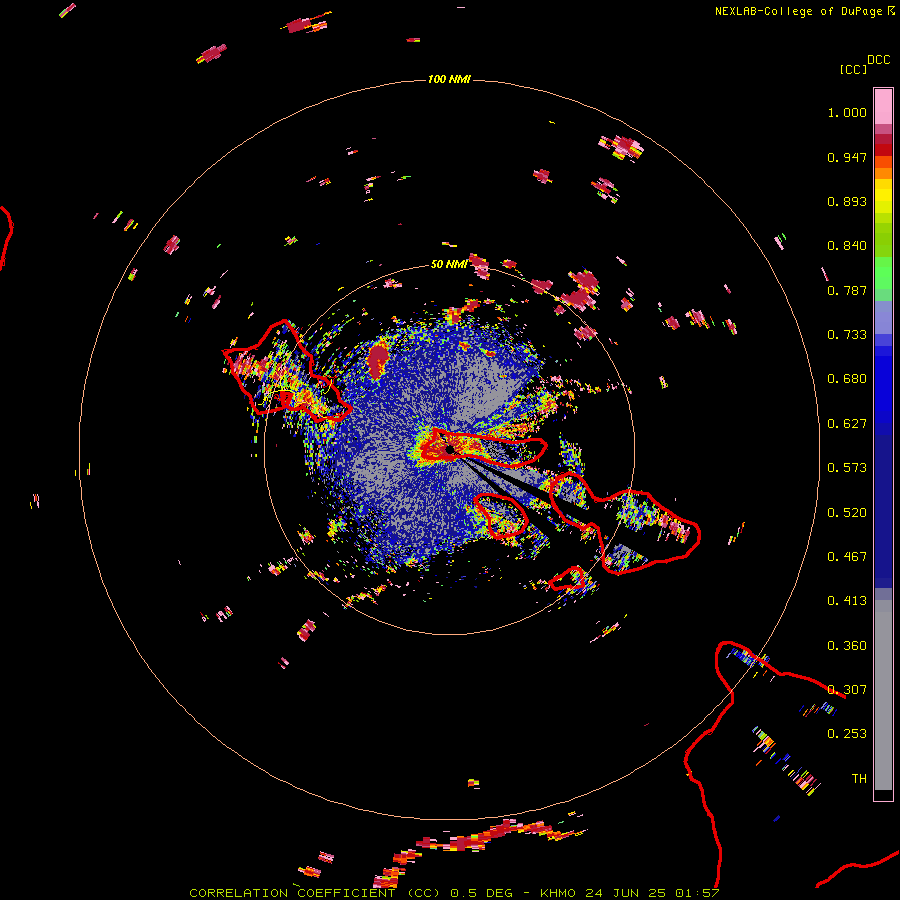Click the radar site center black dot
This screenshot has width=900, height=900.
coord(449,449)
